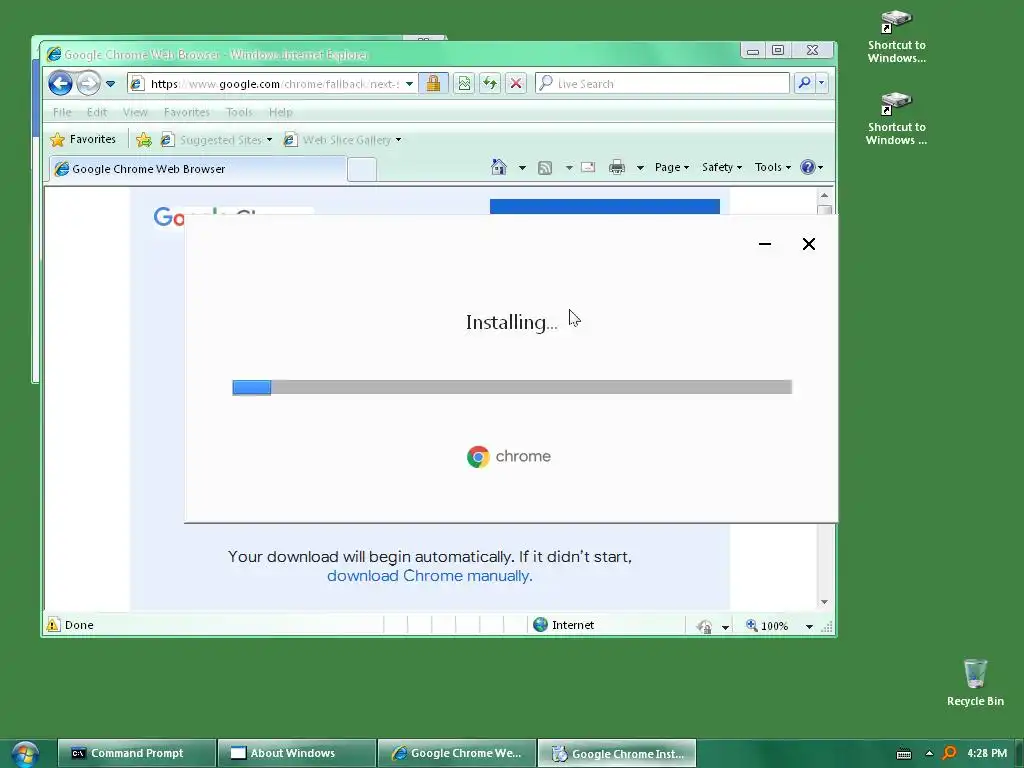Stop loading with the red X icon
This screenshot has height=768, width=1024.
point(516,84)
